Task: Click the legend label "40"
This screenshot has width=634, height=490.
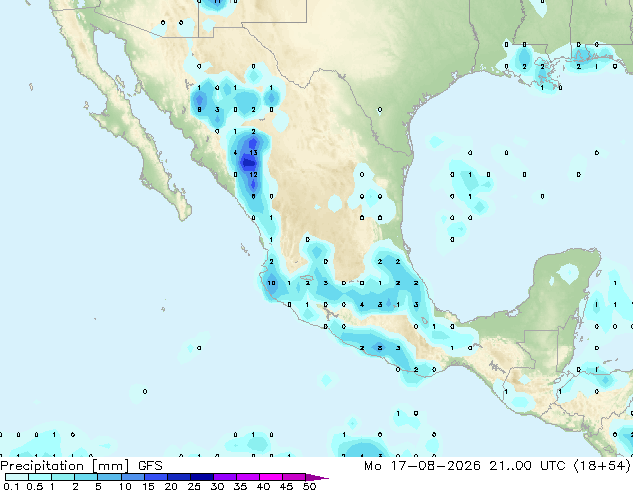Action: click(263, 486)
